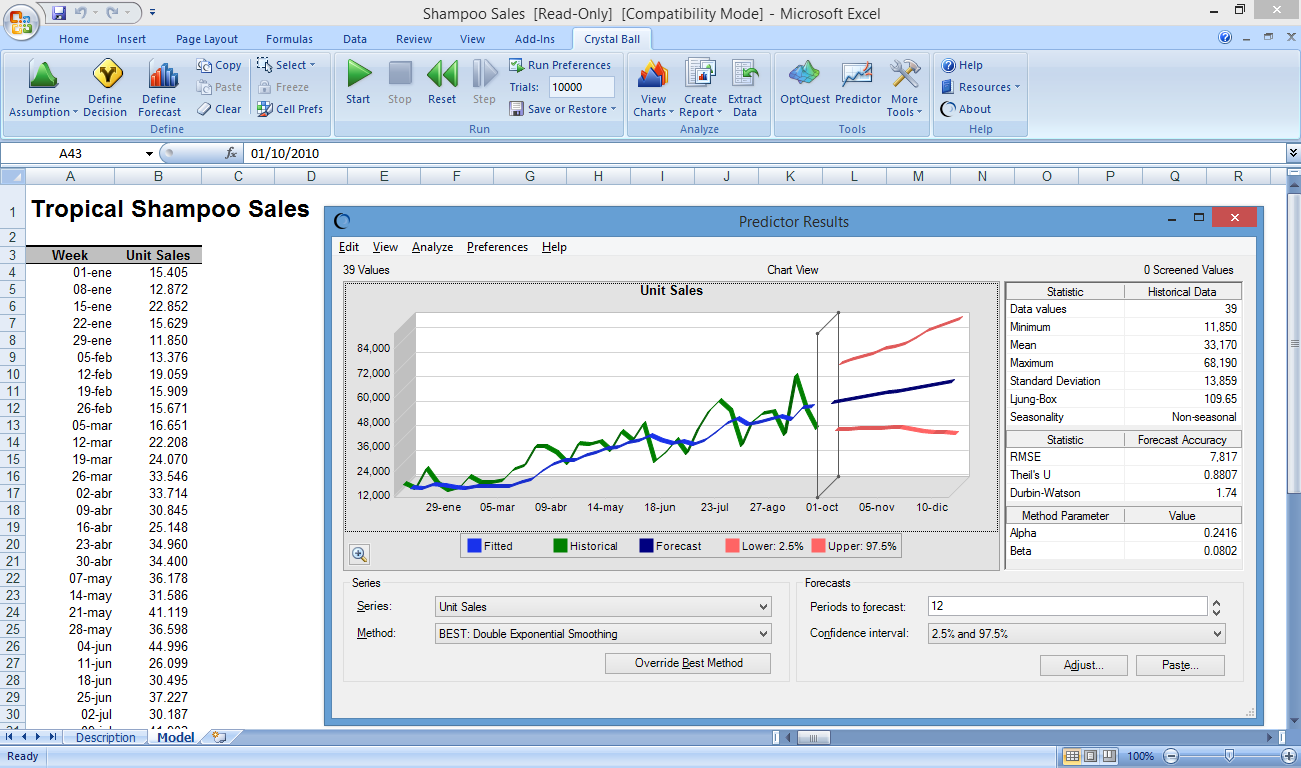Clear Crystal Ball data
The image size is (1301, 768).
(x=219, y=109)
